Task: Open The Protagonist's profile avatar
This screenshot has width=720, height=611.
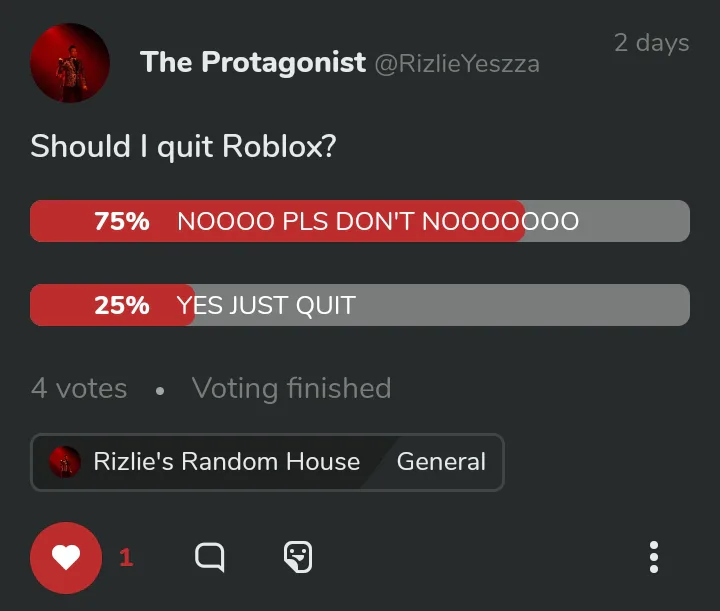Action: click(x=70, y=63)
